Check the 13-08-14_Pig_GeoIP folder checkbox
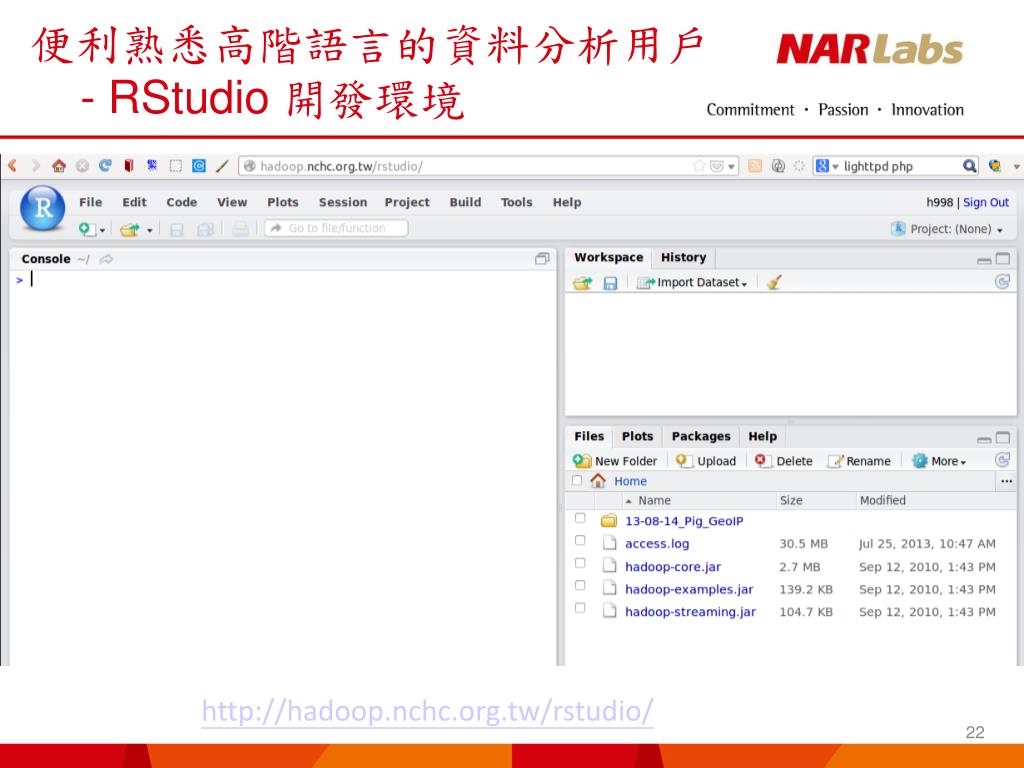The width and height of the screenshot is (1024, 768). point(580,519)
